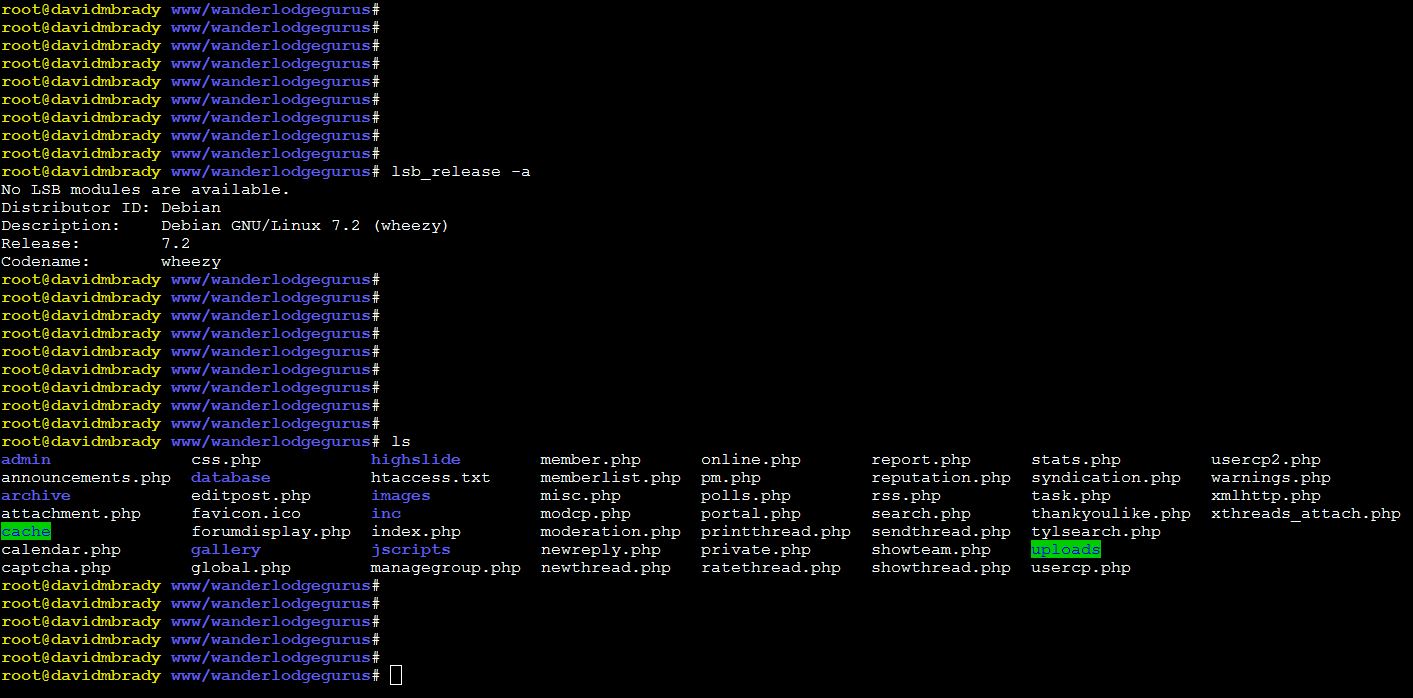This screenshot has height=698, width=1413.
Task: Click the green-highlighted cache directory
Action: pos(26,532)
